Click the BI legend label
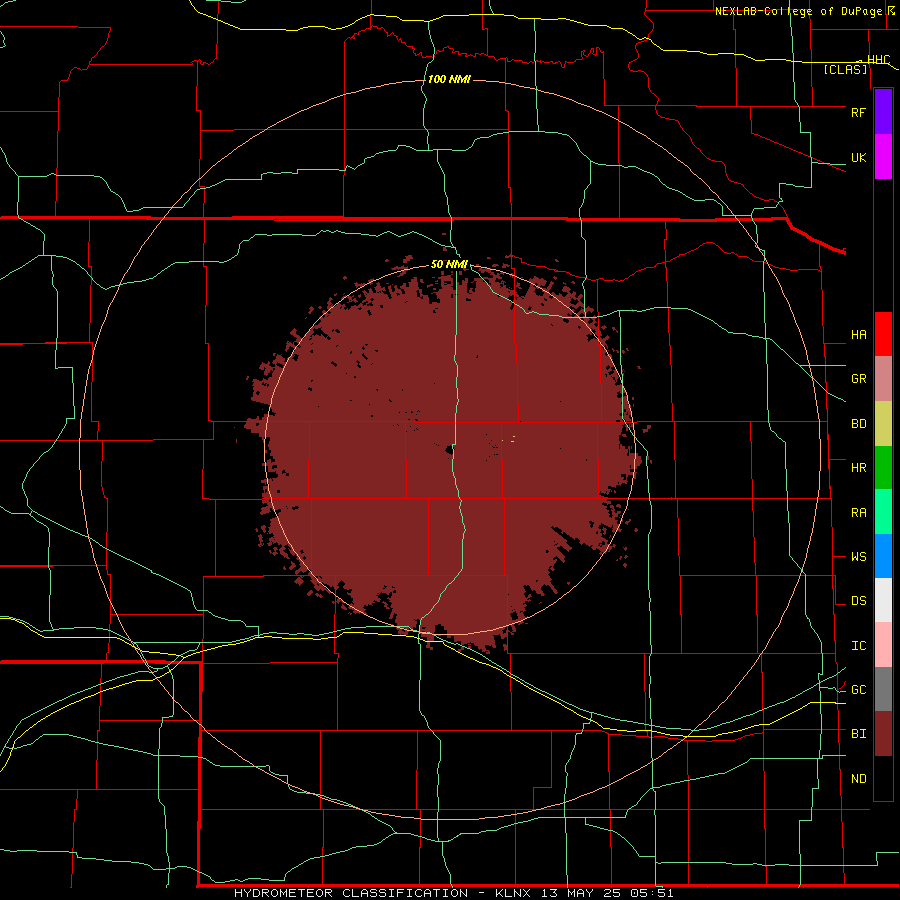This screenshot has height=900, width=900. [x=858, y=734]
